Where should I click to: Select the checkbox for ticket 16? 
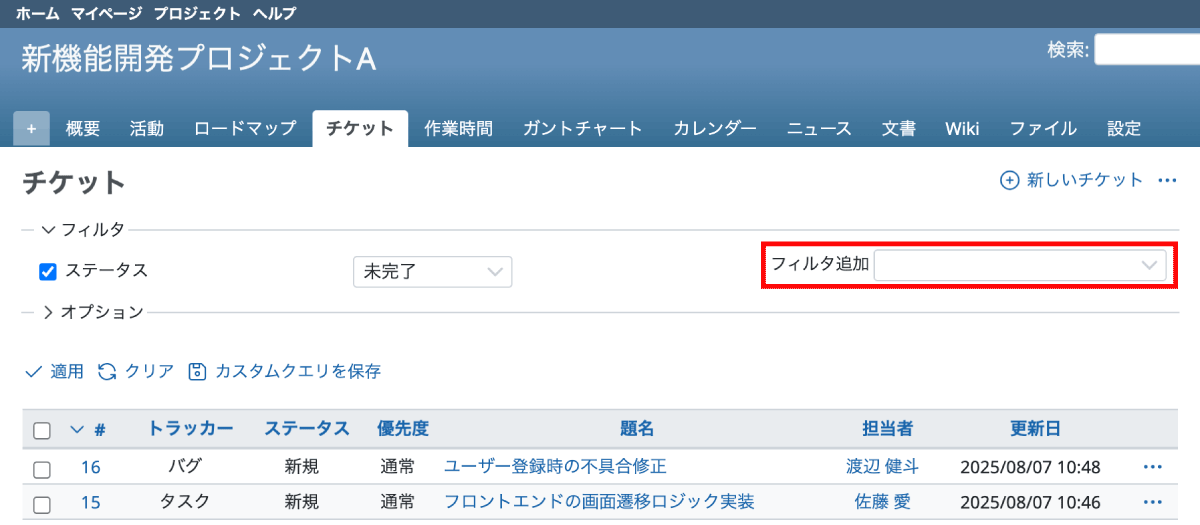42,468
